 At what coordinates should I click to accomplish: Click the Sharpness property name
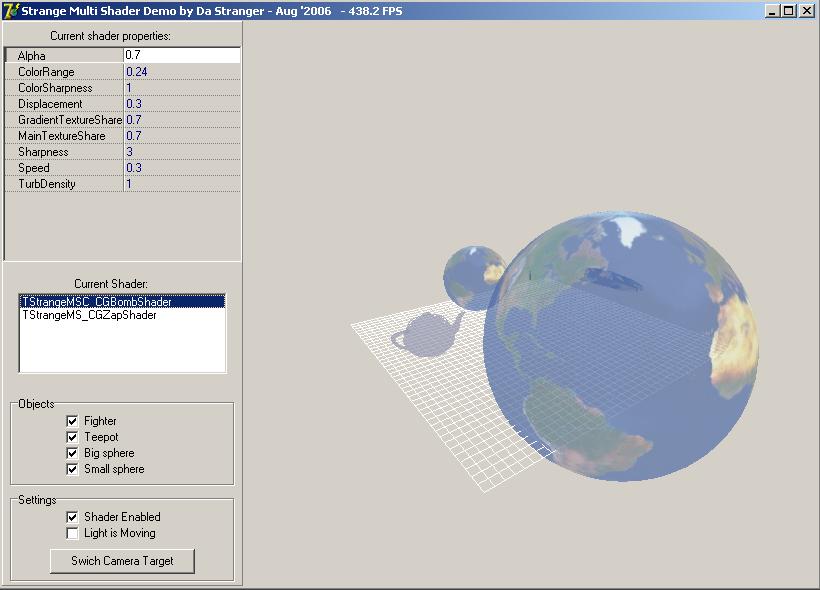pos(43,152)
